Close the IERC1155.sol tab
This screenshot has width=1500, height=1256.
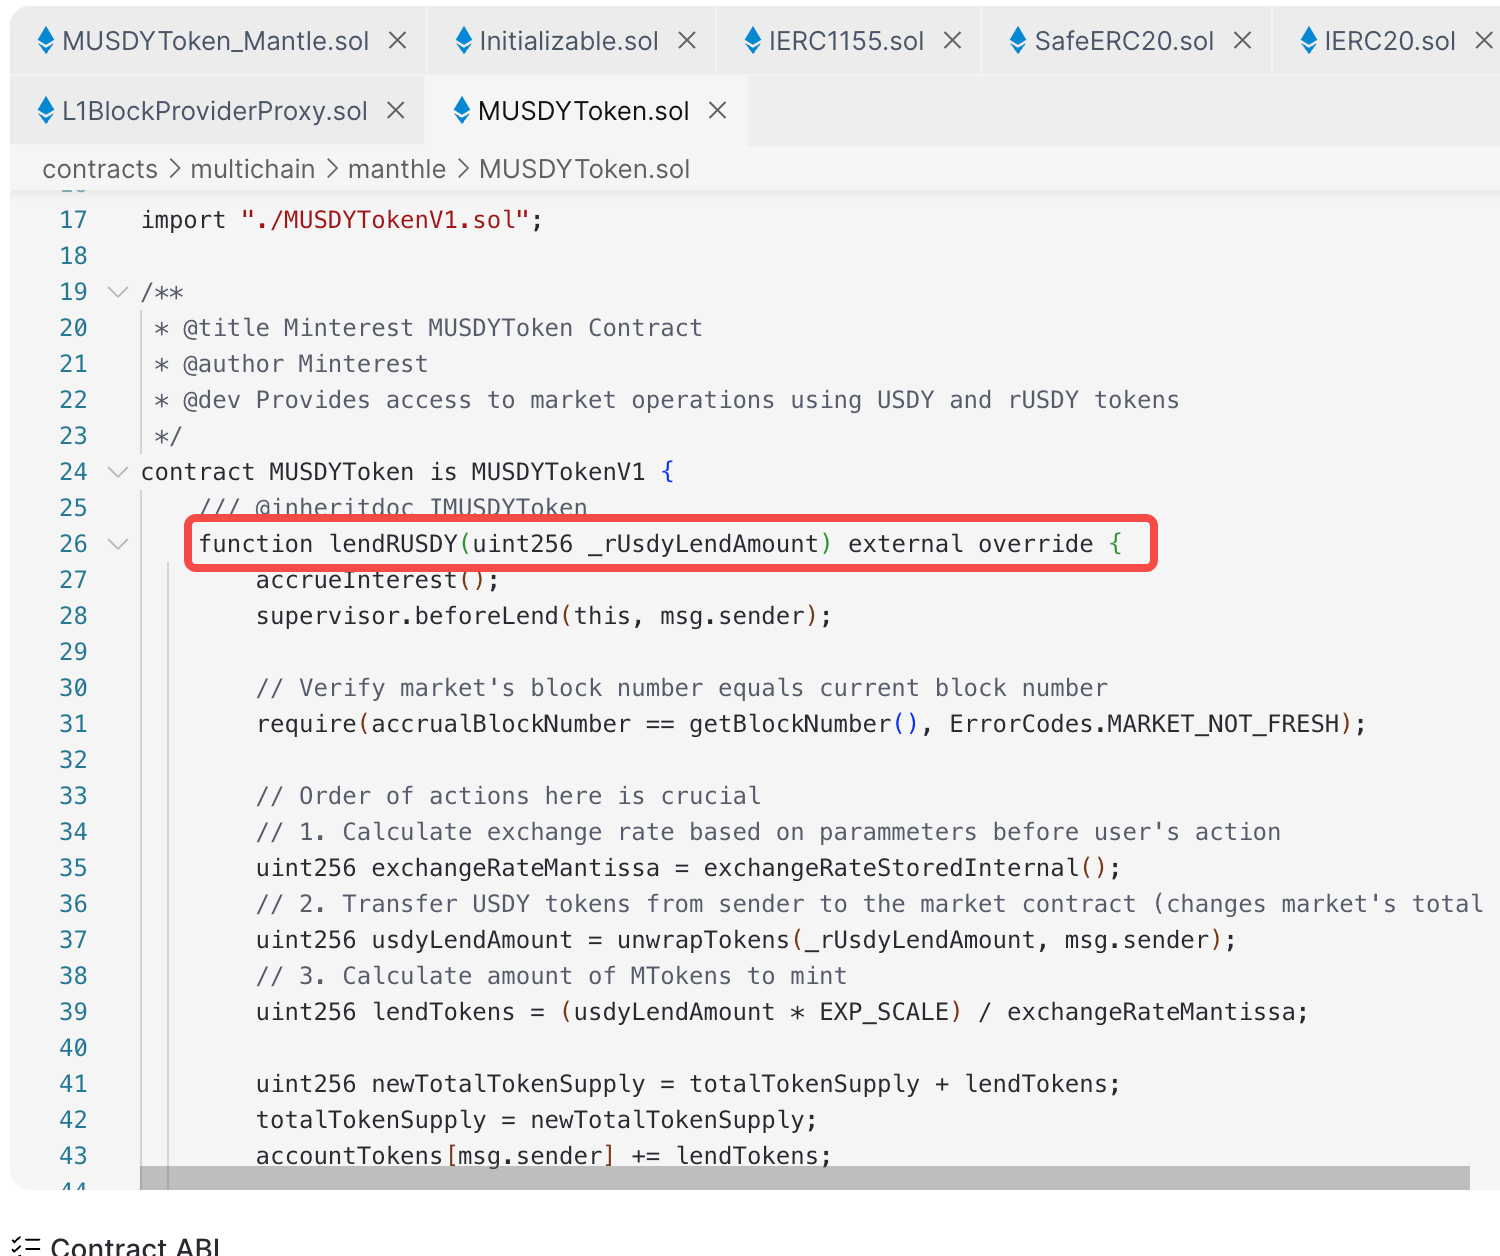[953, 40]
